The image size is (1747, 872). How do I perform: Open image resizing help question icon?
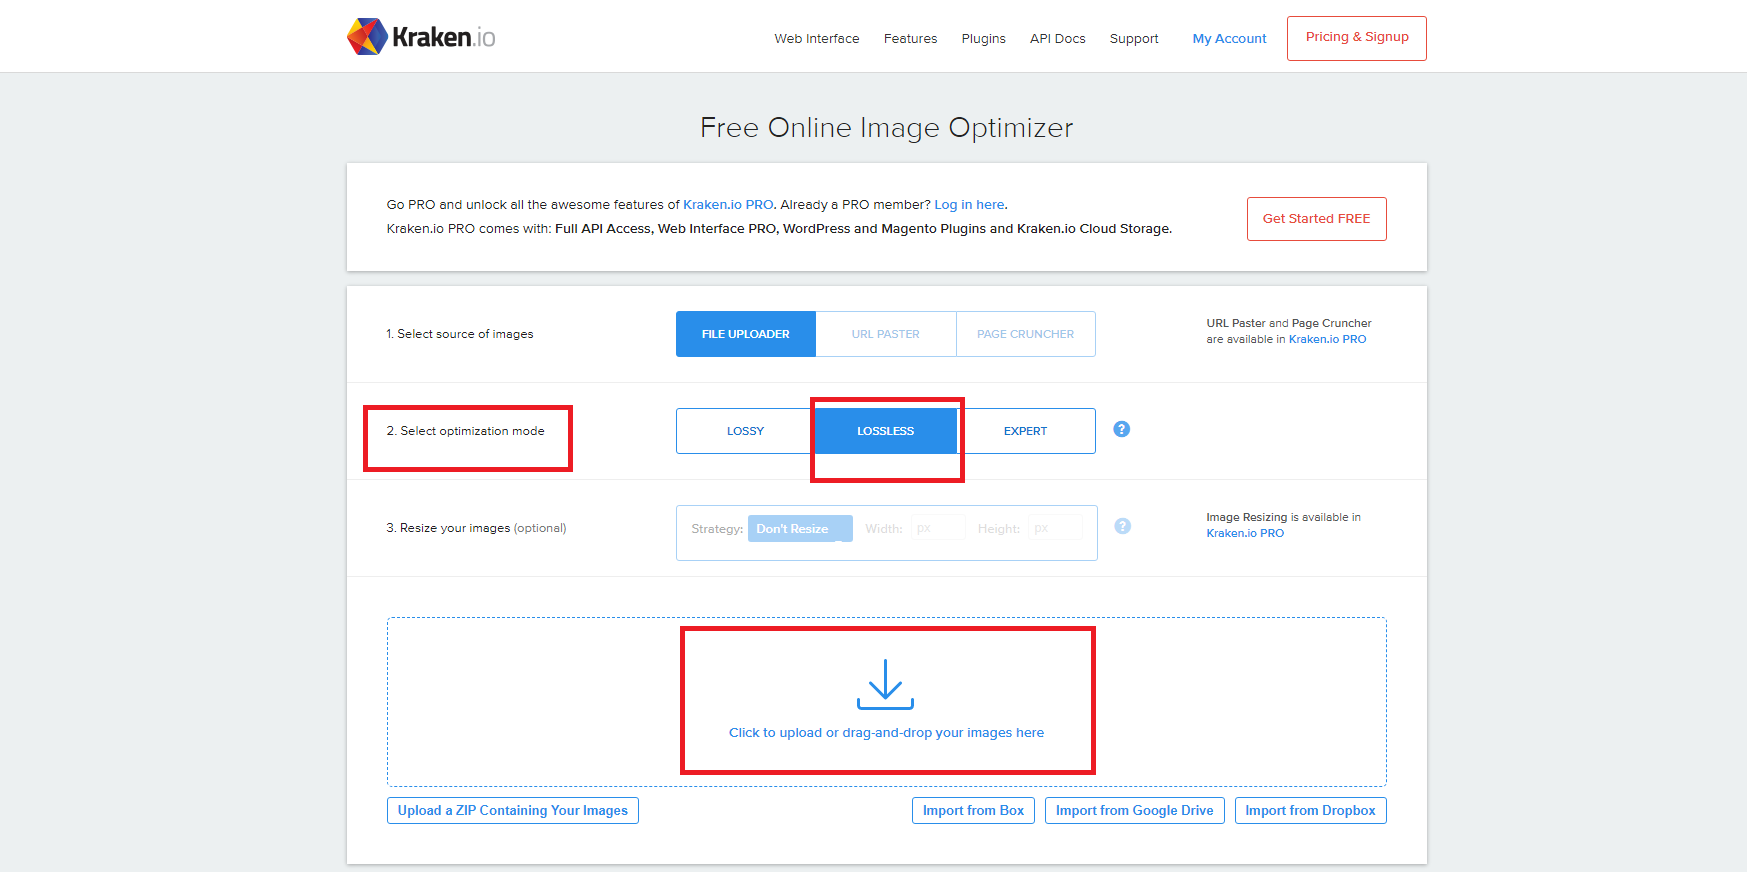click(x=1122, y=526)
